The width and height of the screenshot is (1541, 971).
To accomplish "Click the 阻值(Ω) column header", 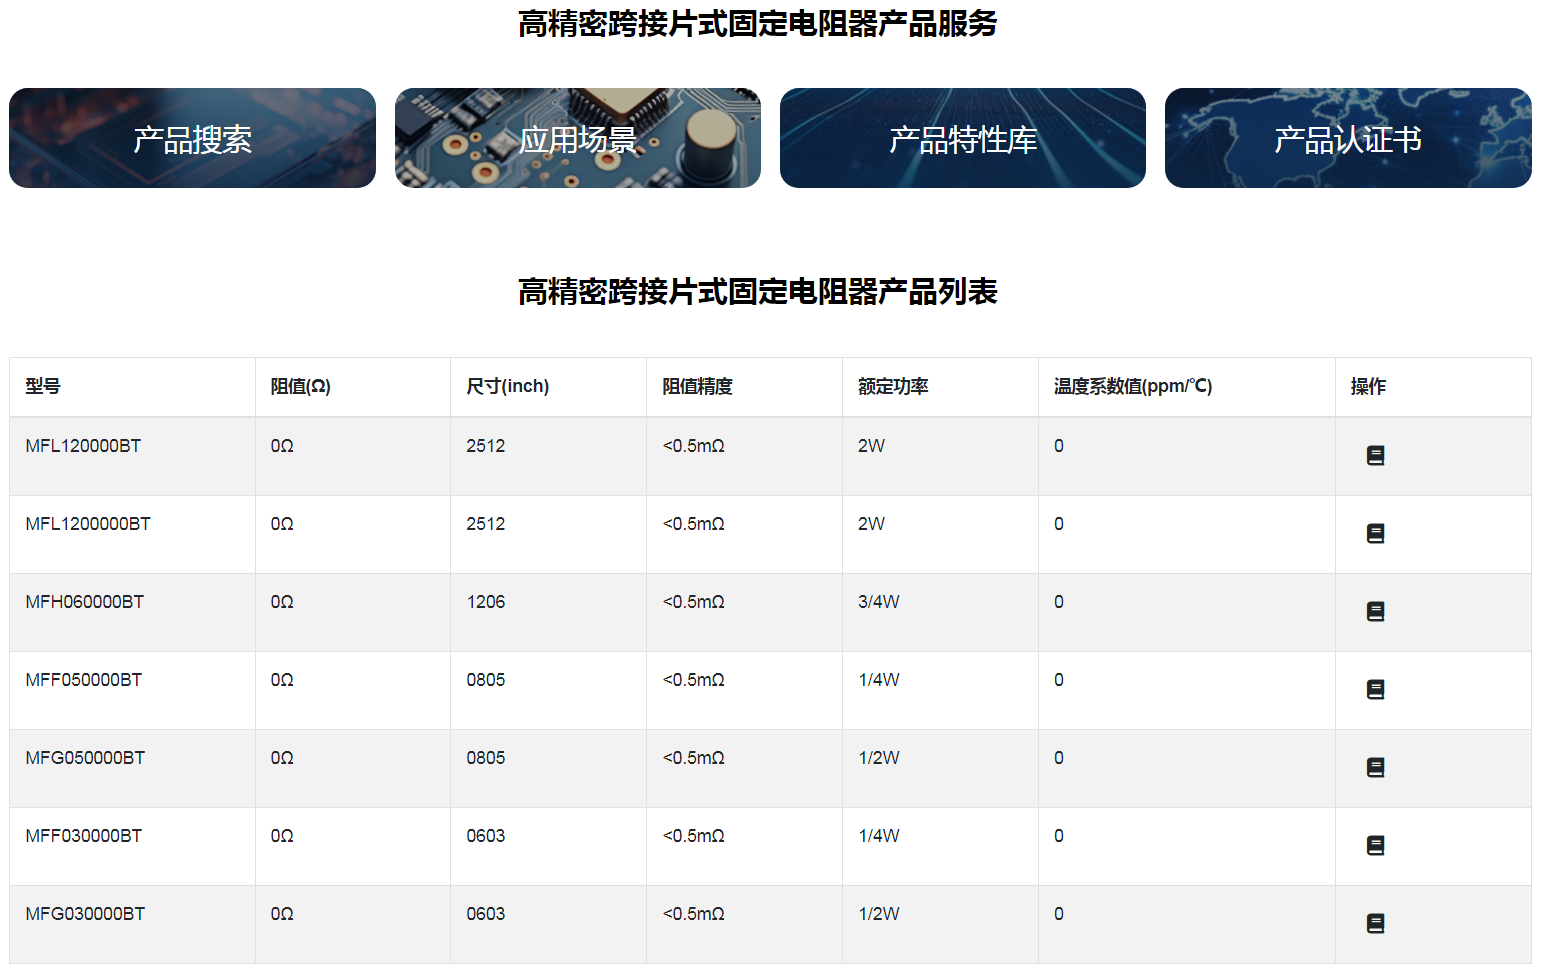I will click(297, 386).
